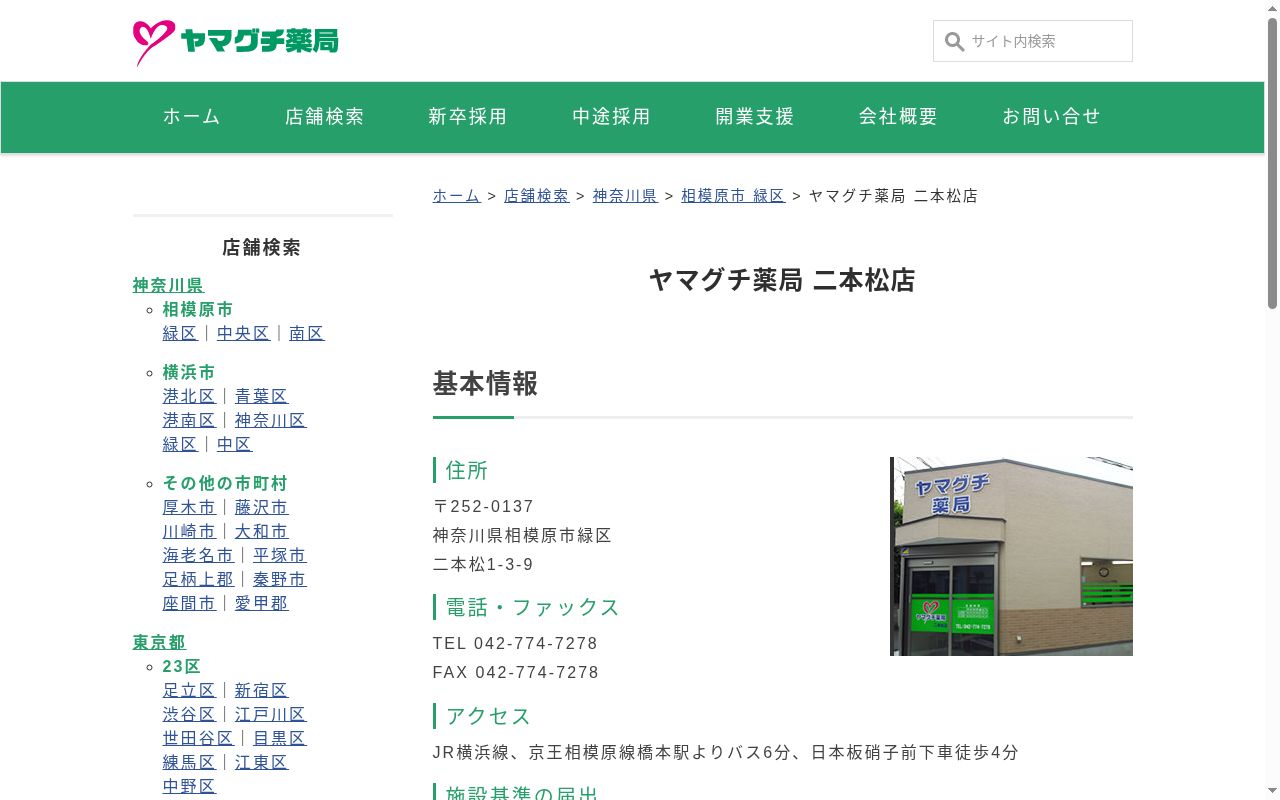
Task: Click the page vertical scrollbar thumb
Action: 1272,163
